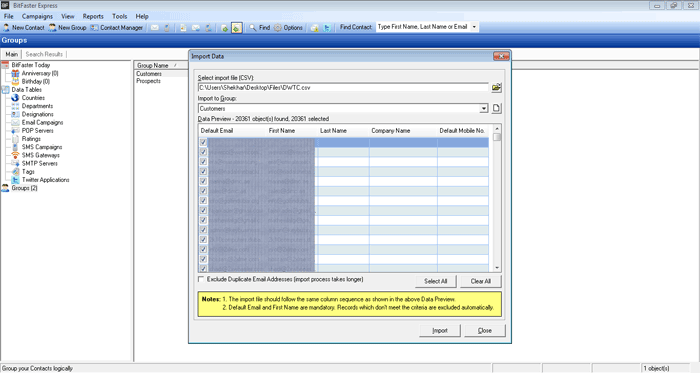This screenshot has width=700, height=373.
Task: Click the browse file folder icon
Action: 496,87
